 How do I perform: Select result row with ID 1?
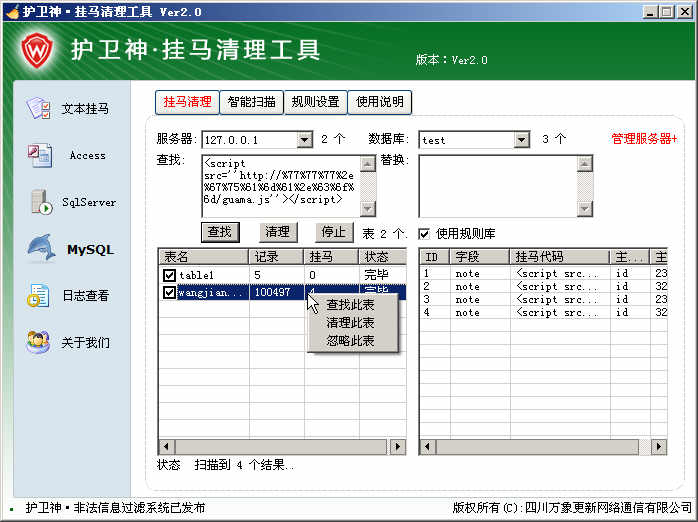(543, 273)
